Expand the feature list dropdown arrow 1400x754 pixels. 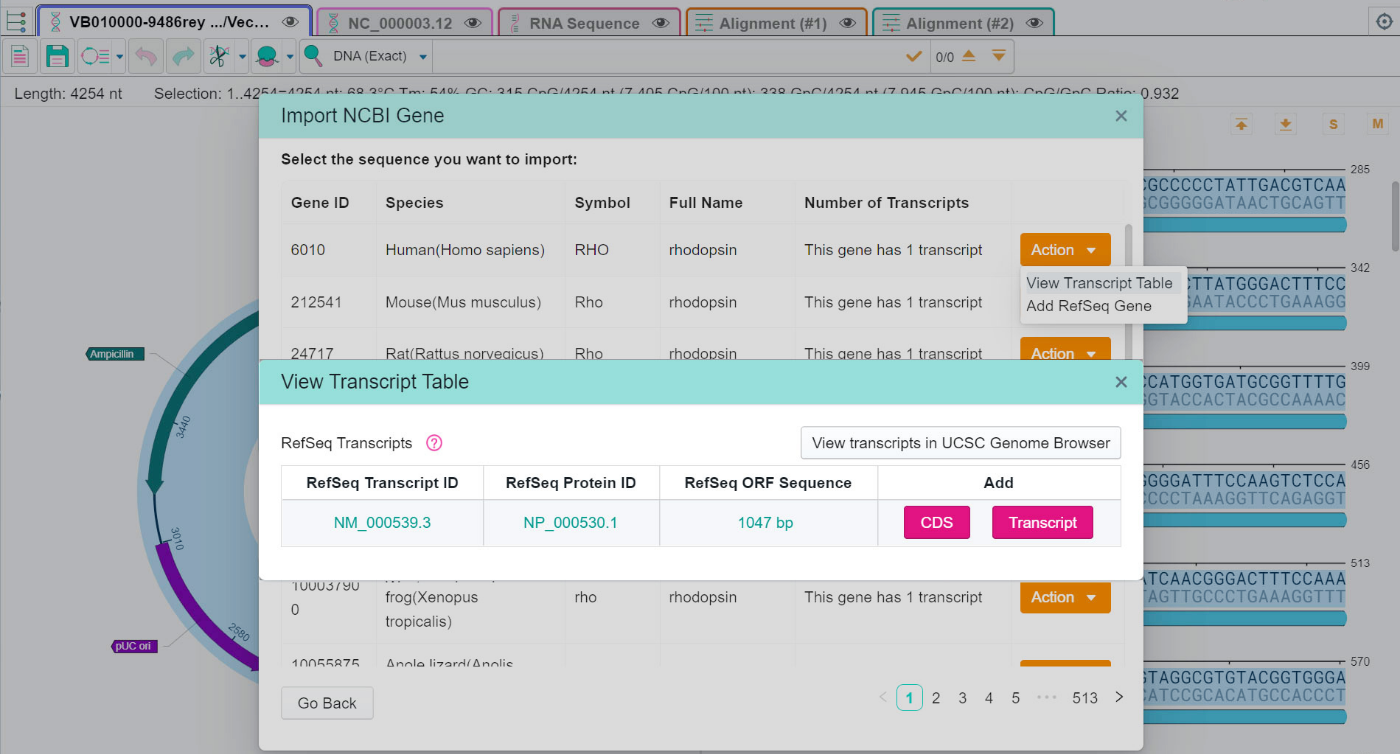tap(120, 57)
